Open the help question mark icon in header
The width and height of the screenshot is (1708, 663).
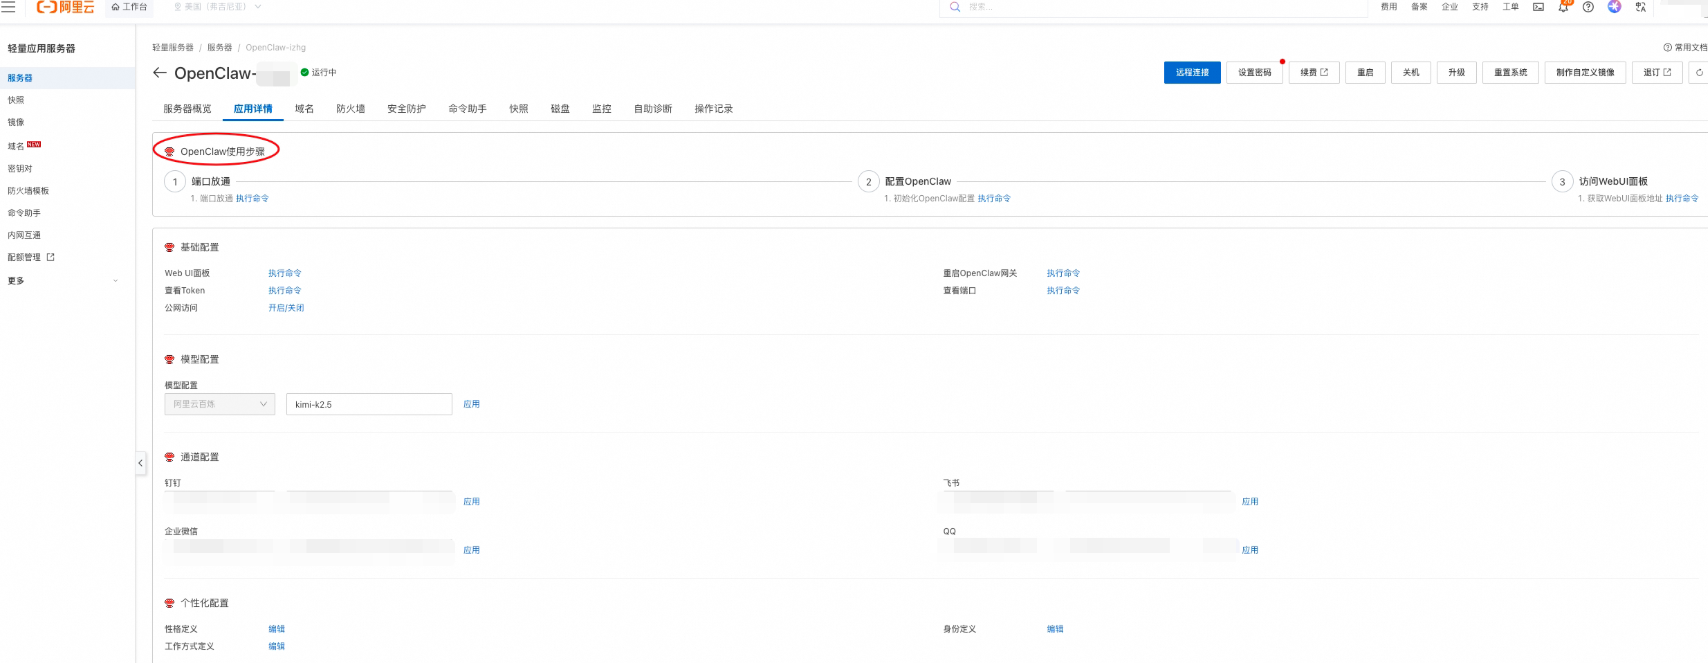[x=1588, y=6]
